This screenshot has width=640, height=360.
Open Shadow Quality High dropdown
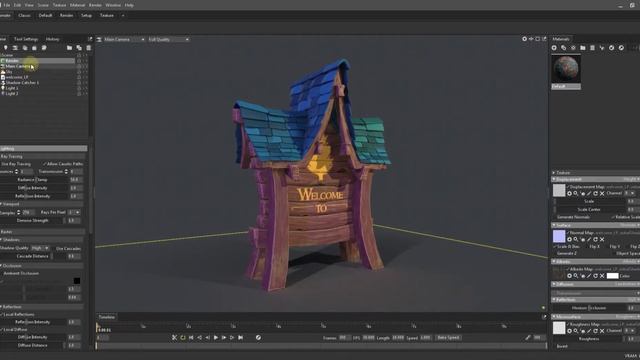40,248
